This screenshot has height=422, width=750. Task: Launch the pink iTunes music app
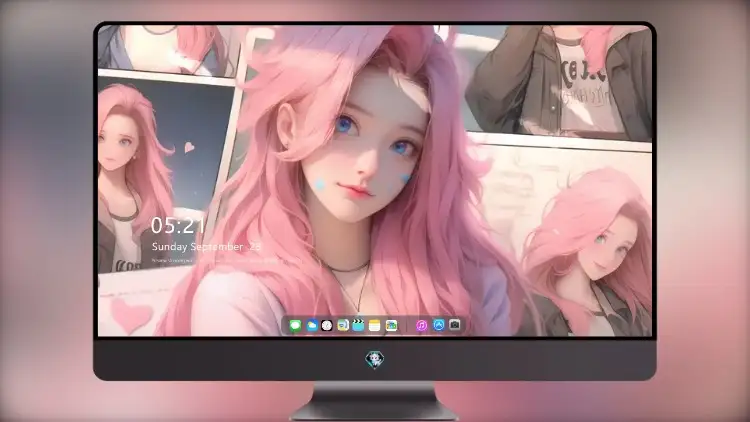421,326
